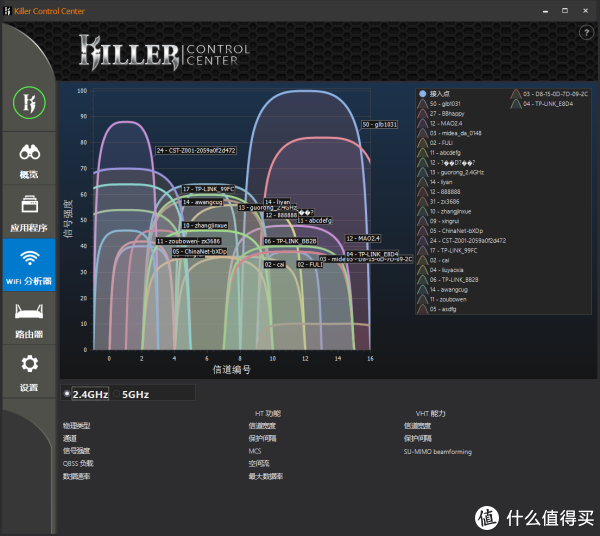
Task: Click the QBSS 负载 info label
Action: pyautogui.click(x=78, y=463)
